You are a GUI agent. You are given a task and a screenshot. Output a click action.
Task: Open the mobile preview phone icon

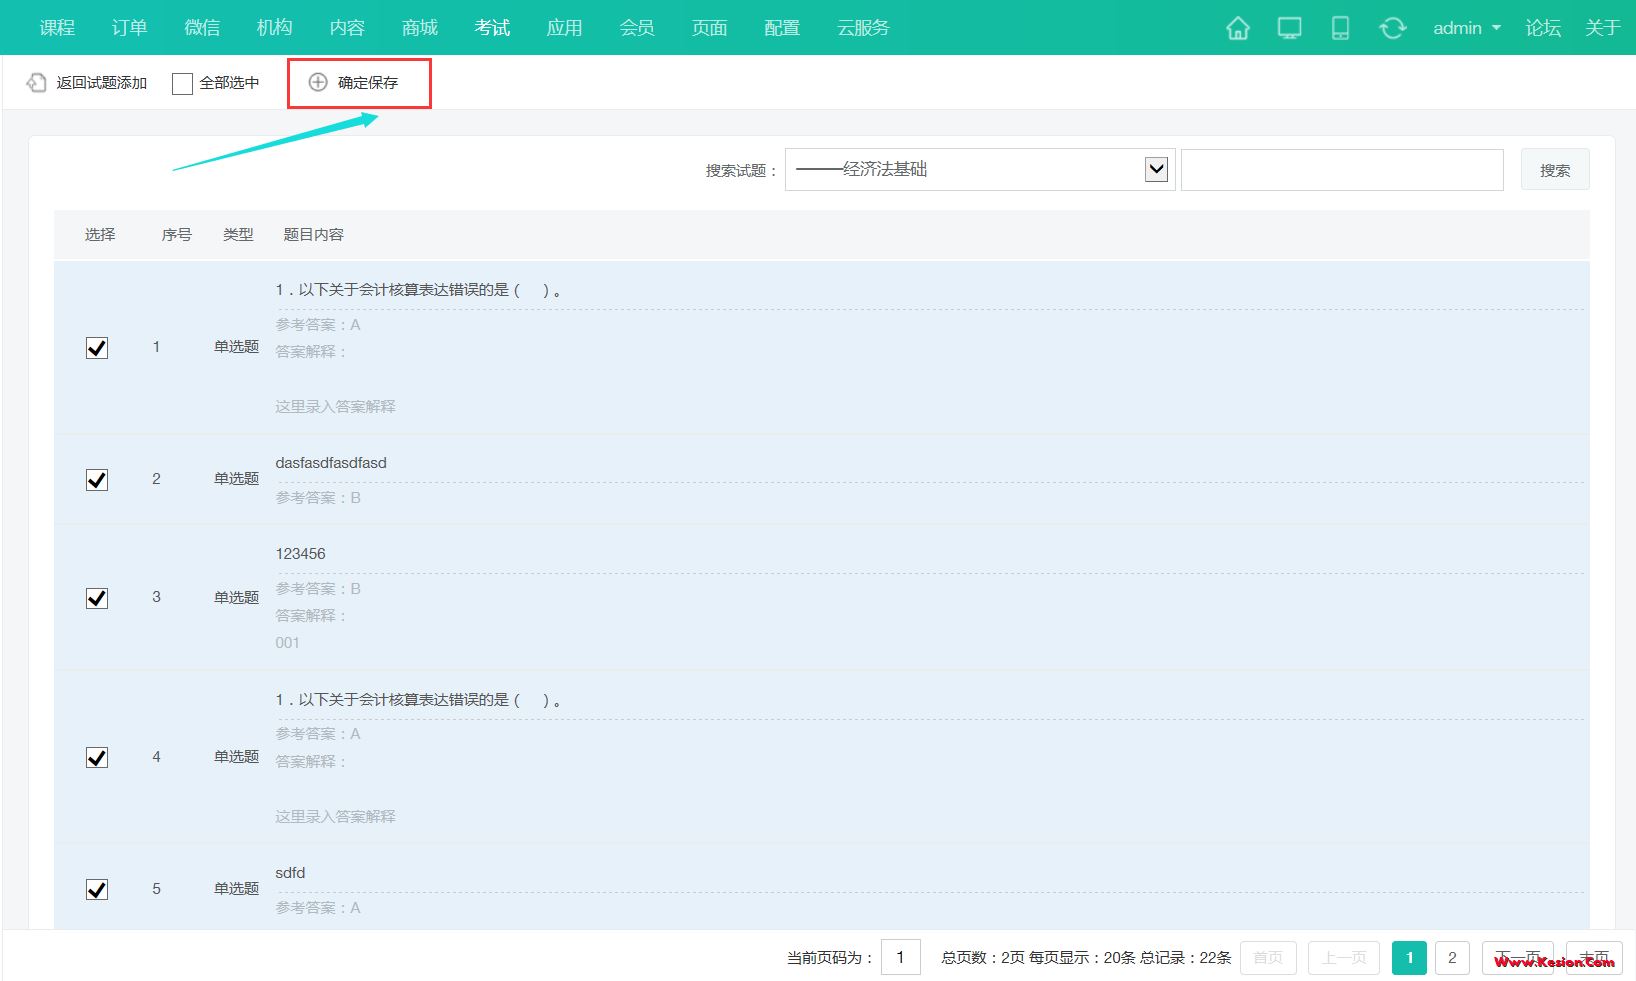tap(1341, 28)
